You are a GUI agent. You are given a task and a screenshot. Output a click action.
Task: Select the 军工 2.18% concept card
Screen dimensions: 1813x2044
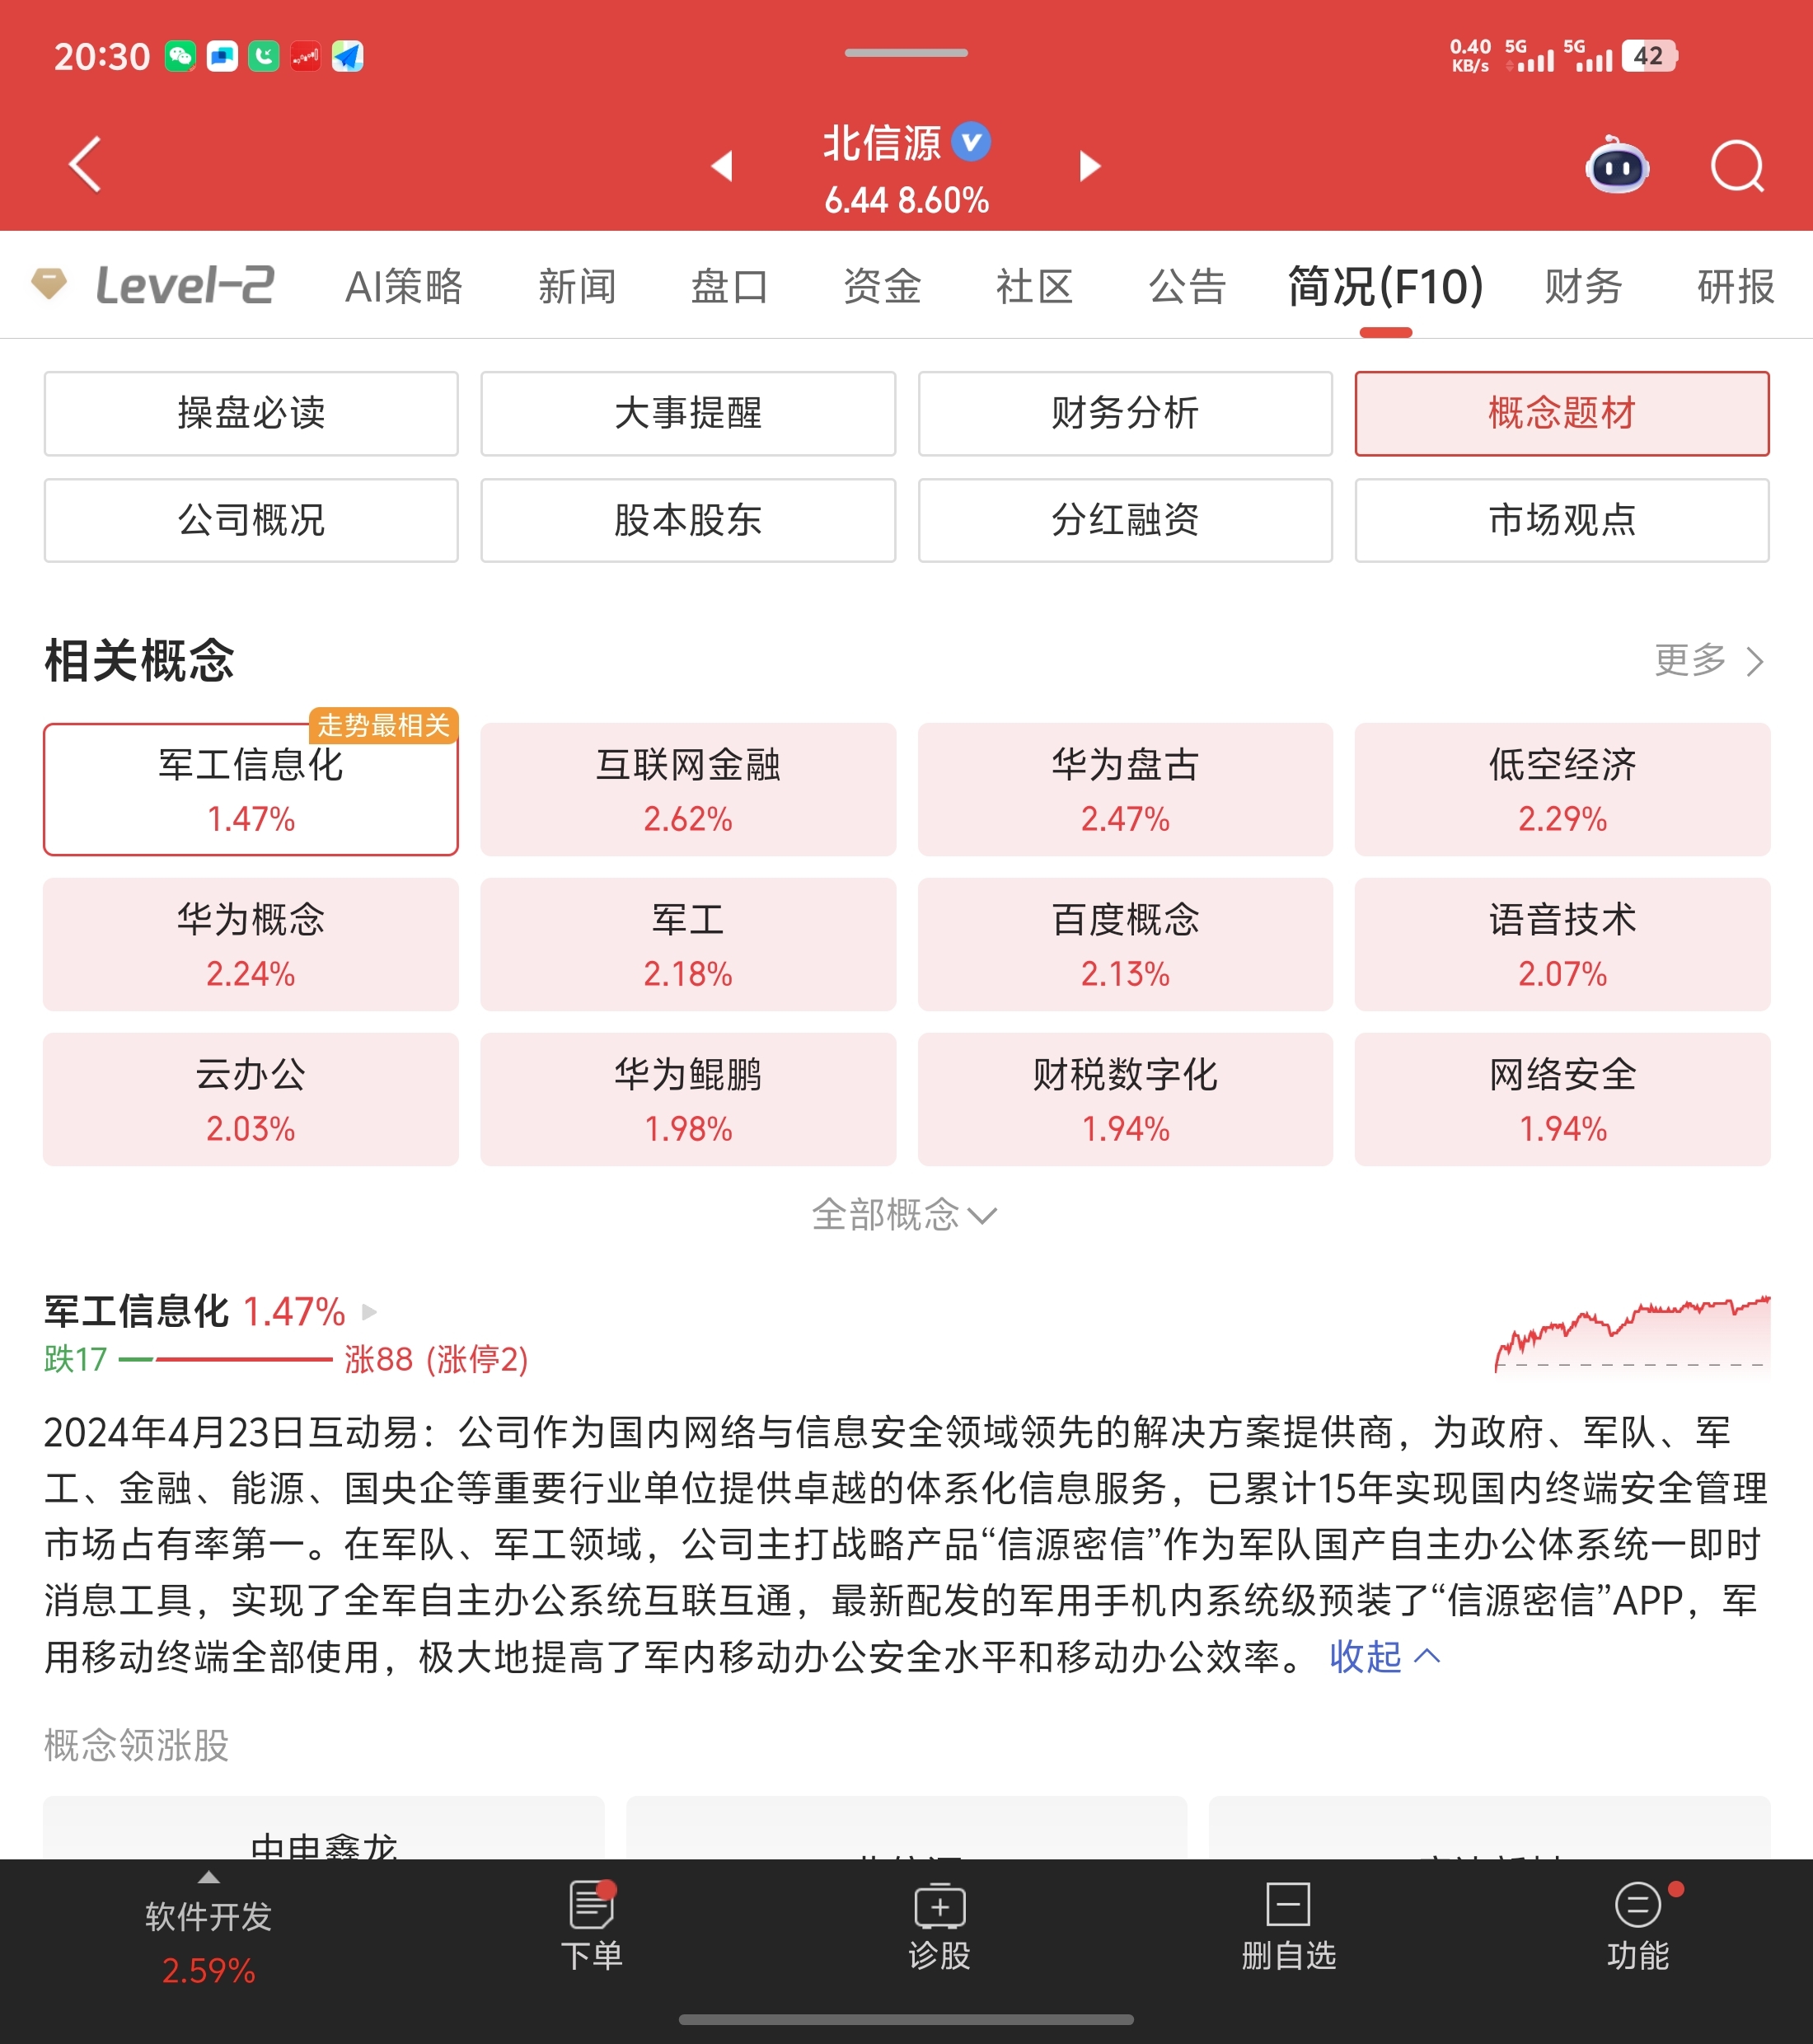click(688, 945)
